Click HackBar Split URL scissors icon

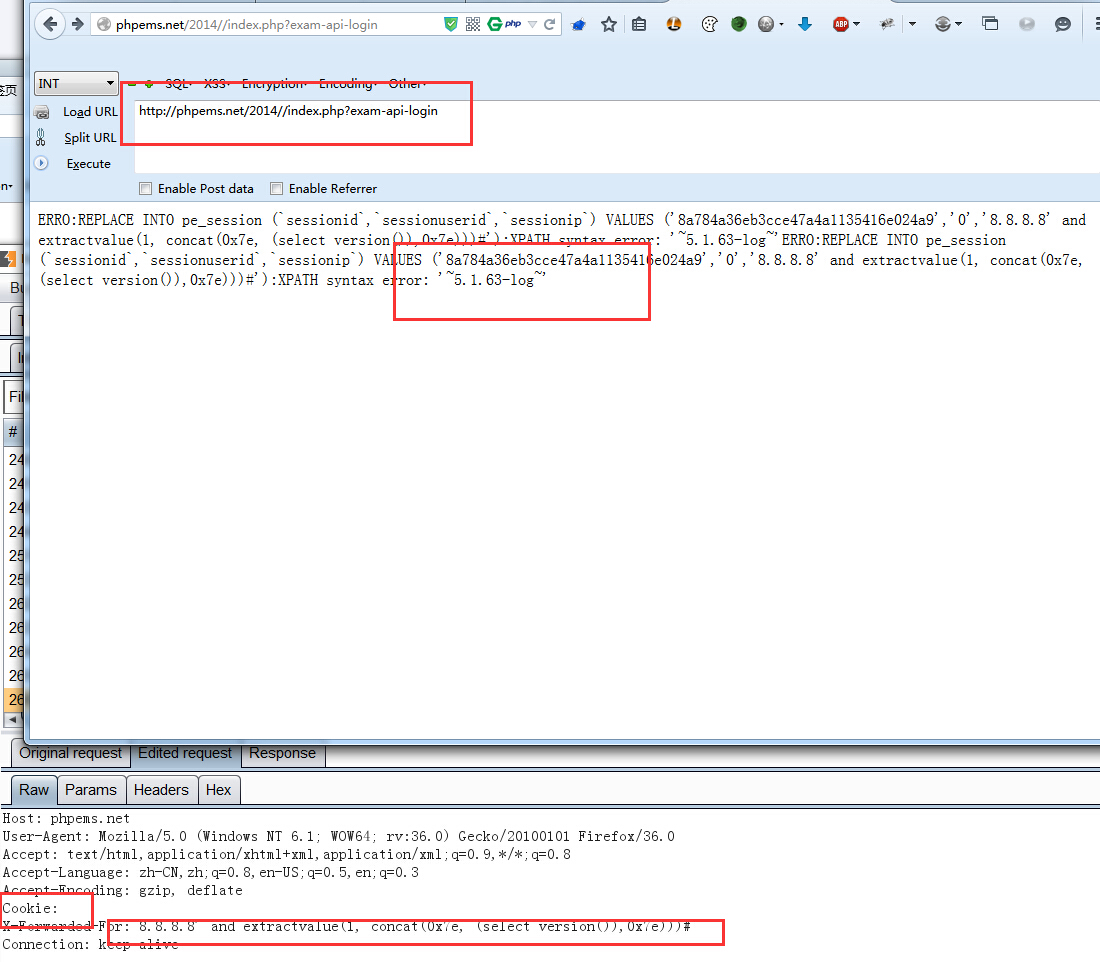coord(41,138)
